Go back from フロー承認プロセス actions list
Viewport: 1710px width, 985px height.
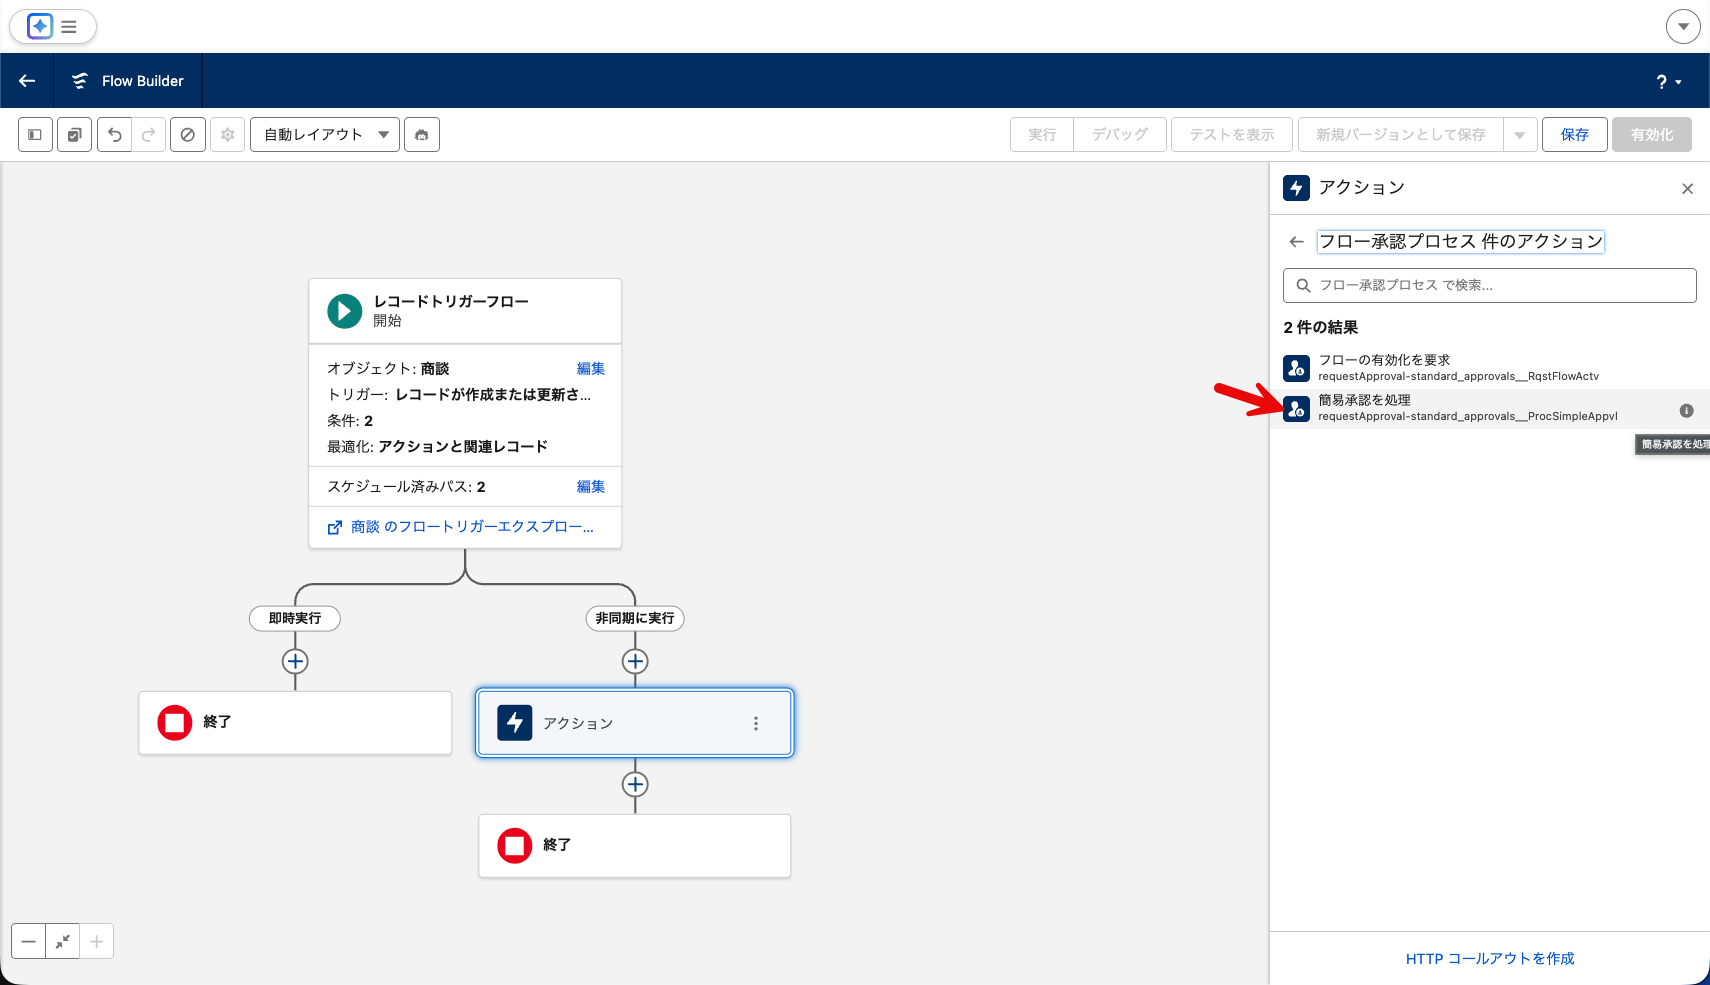1297,242
